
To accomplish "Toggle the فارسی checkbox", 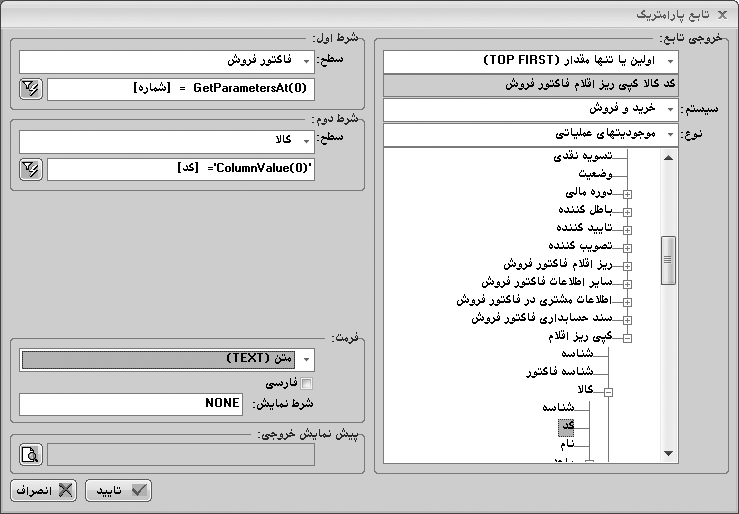I will coord(307,384).
